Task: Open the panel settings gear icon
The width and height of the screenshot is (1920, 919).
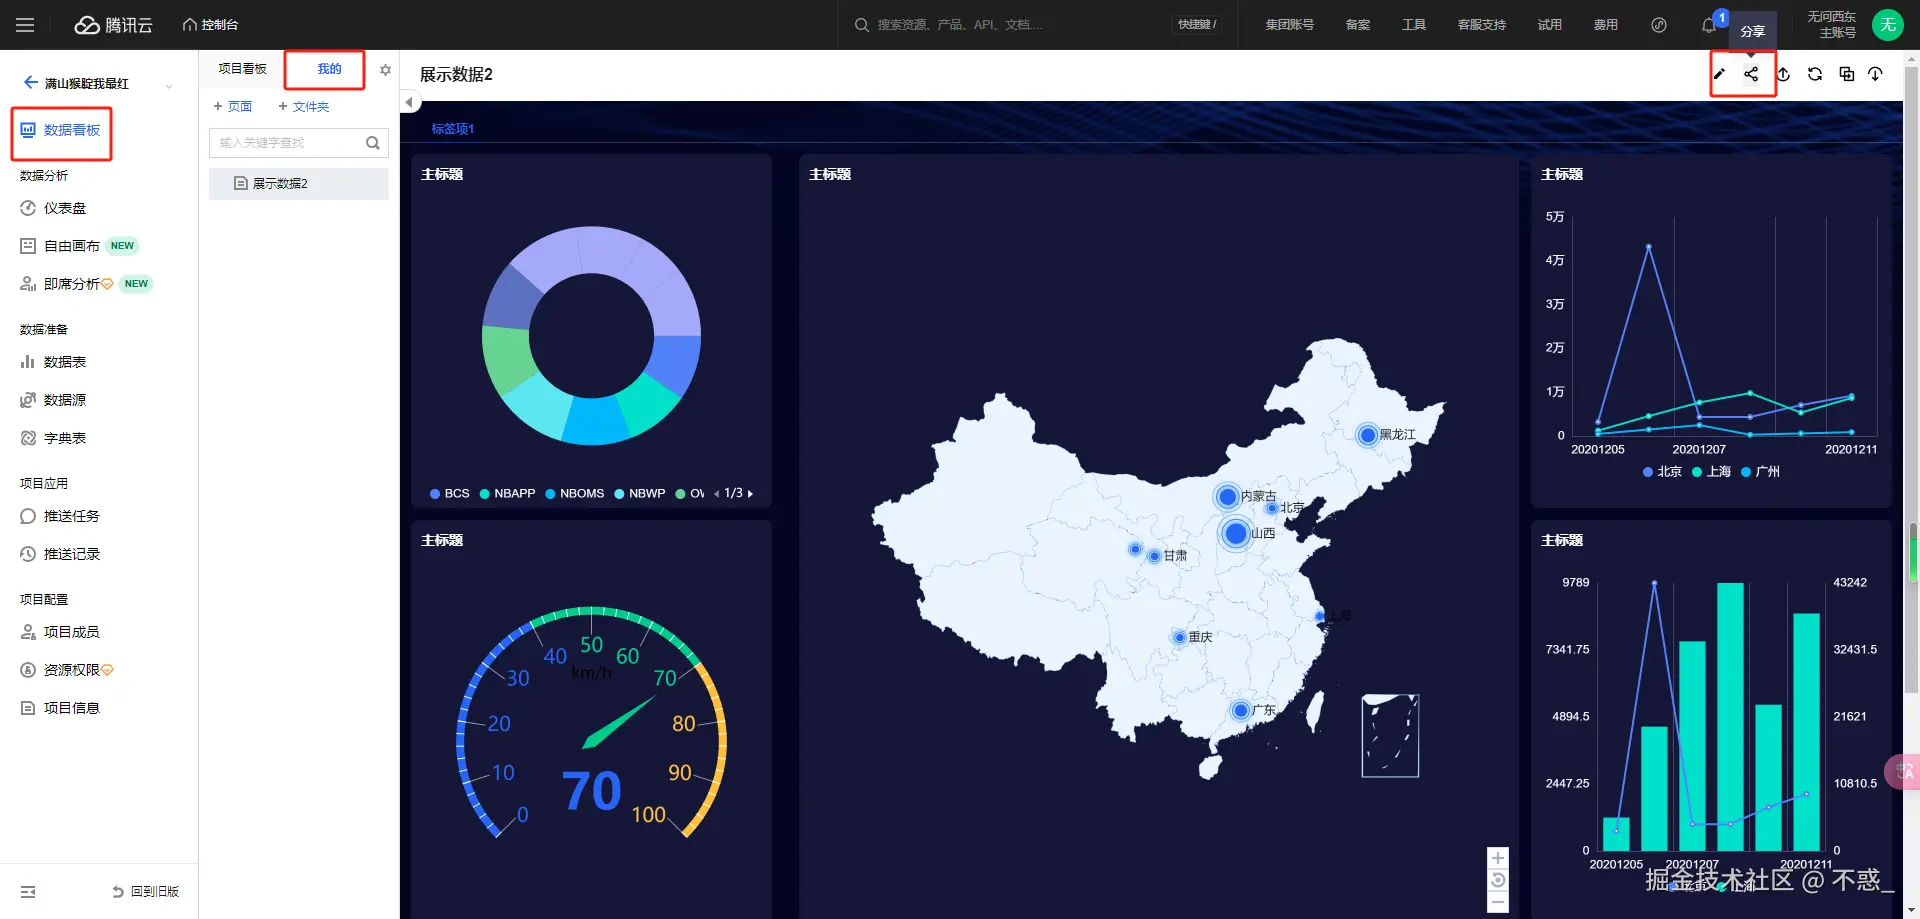Action: 385,70
